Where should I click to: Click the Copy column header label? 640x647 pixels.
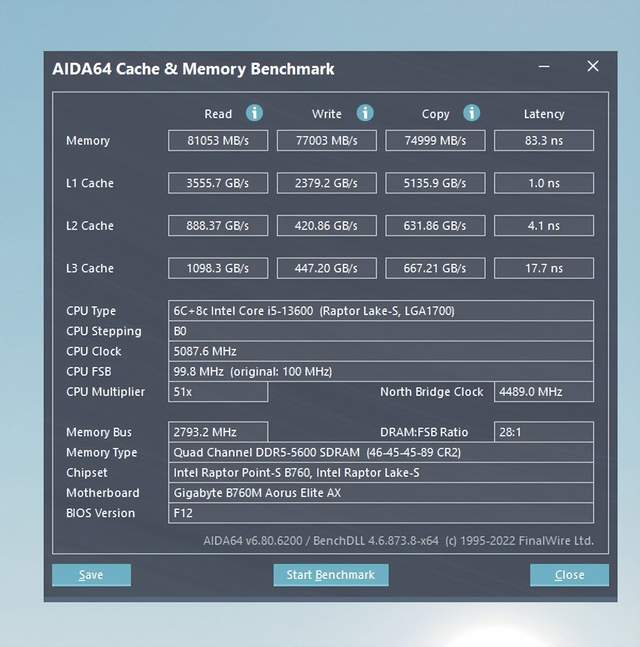coord(435,114)
